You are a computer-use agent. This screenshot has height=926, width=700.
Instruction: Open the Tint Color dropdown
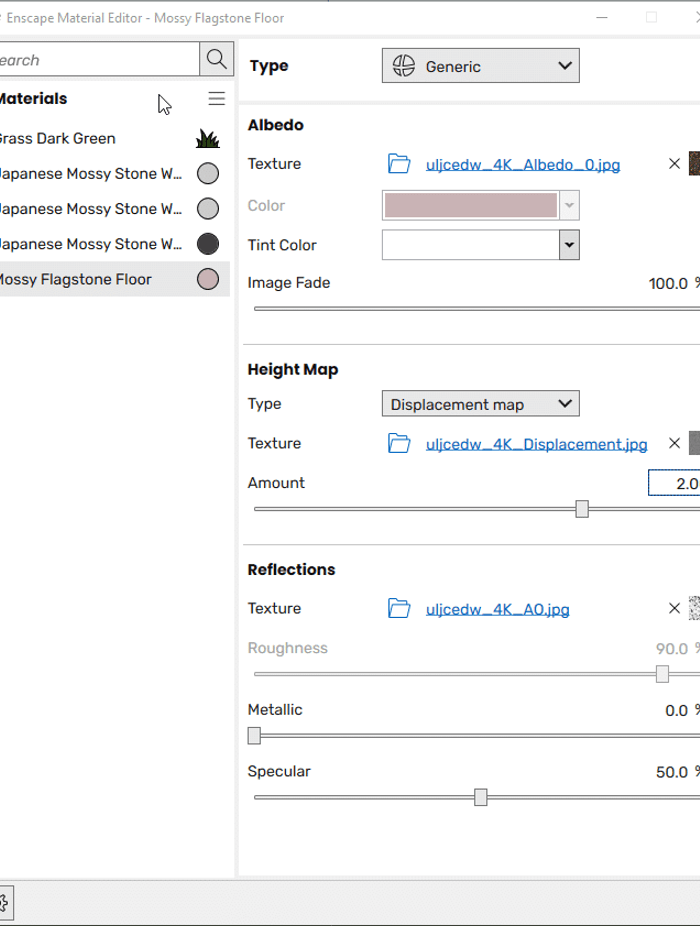coord(569,245)
